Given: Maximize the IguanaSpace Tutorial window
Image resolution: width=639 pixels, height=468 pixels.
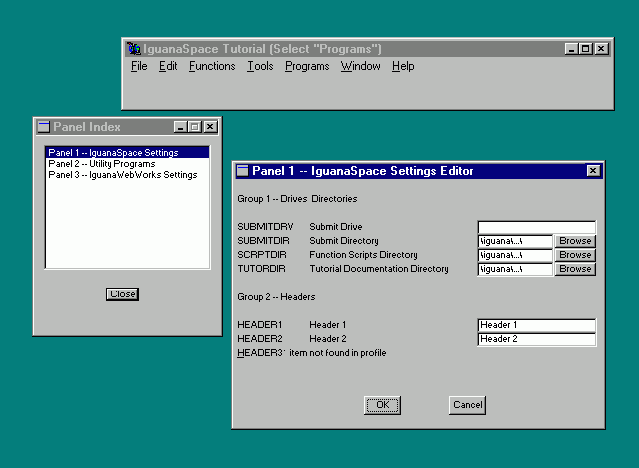Looking at the screenshot, I should tap(585, 49).
